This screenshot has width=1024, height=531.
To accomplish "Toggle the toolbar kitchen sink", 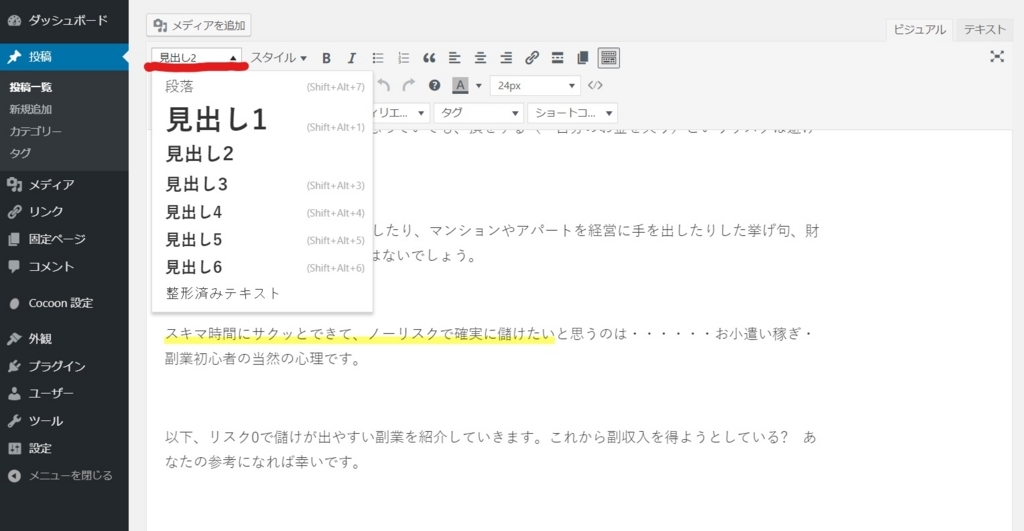I will [609, 58].
